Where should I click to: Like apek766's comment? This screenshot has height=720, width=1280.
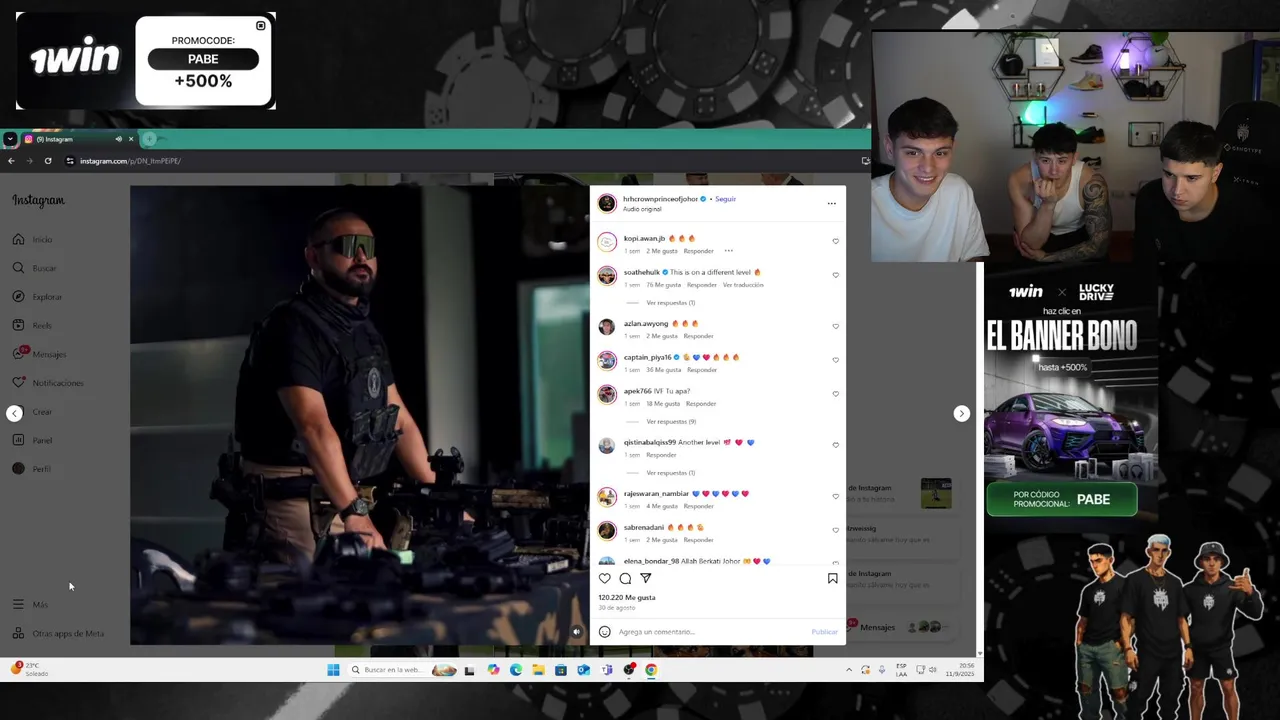pyautogui.click(x=835, y=394)
